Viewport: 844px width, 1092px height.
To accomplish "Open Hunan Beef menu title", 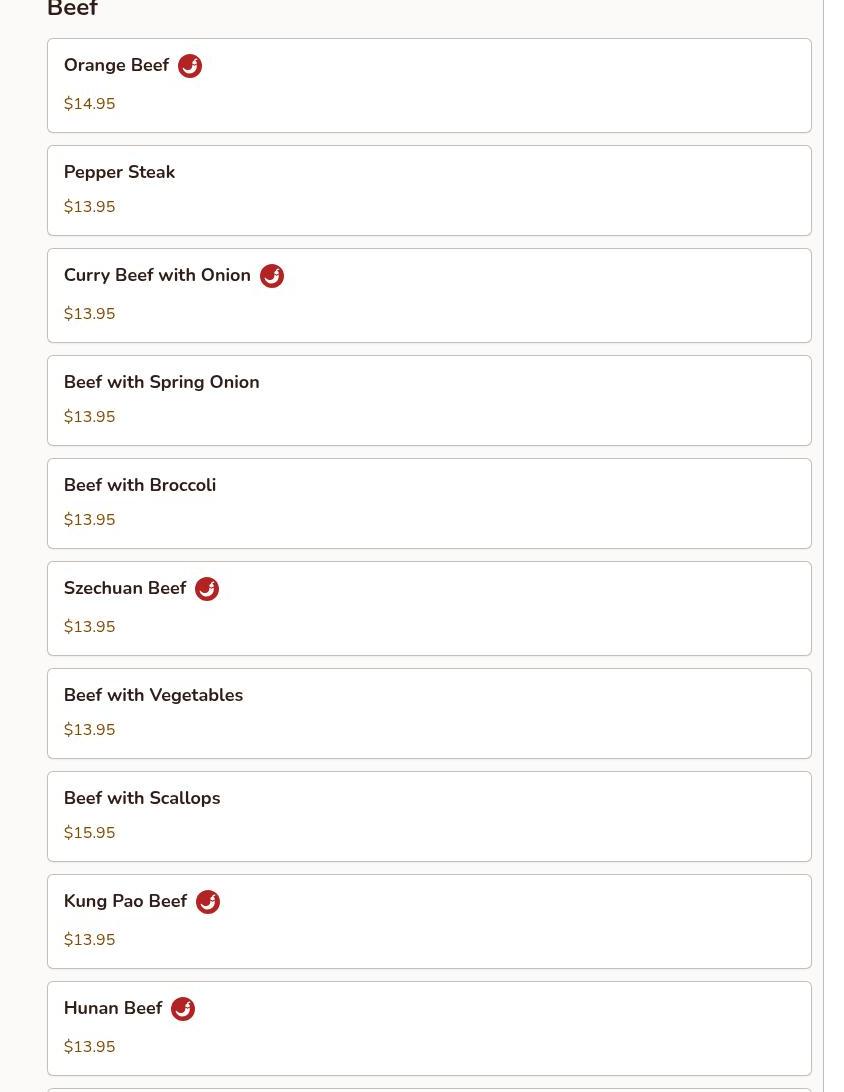I will pos(113,1009).
